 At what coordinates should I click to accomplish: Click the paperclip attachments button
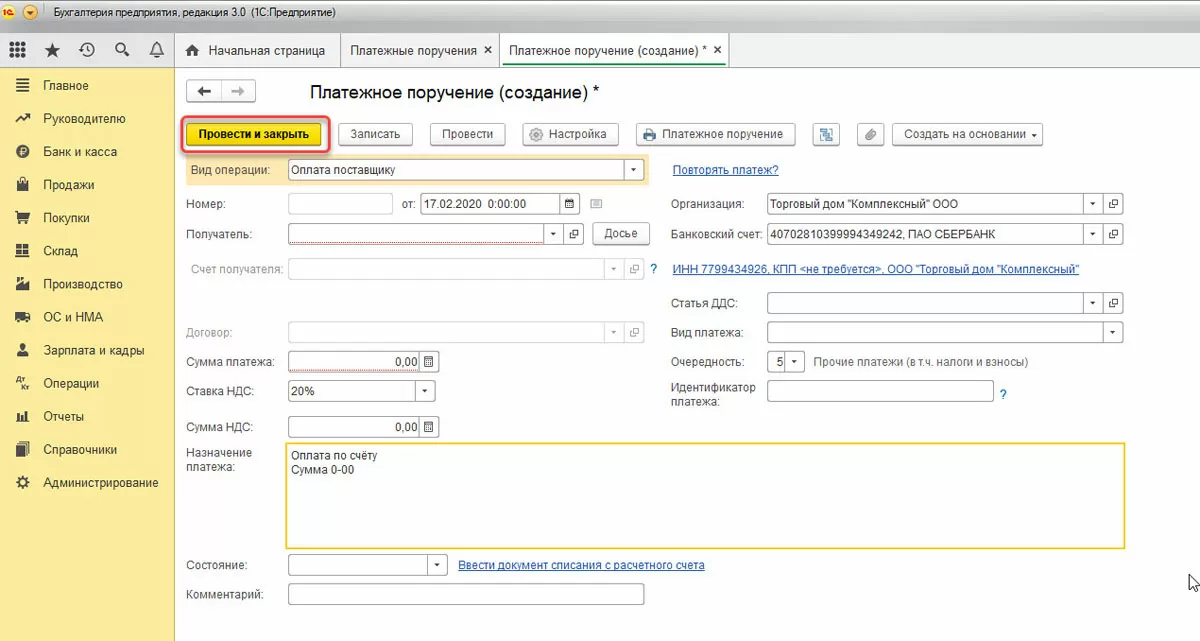pyautogui.click(x=871, y=134)
